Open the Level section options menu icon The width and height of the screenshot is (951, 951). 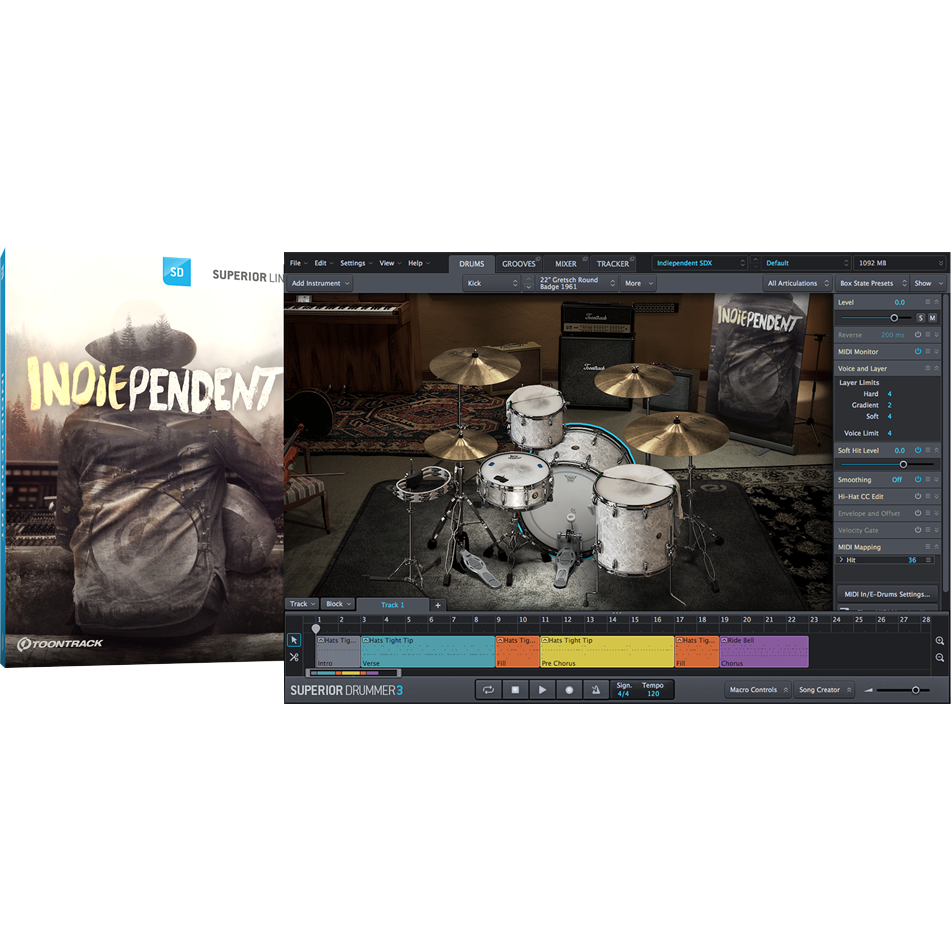927,301
